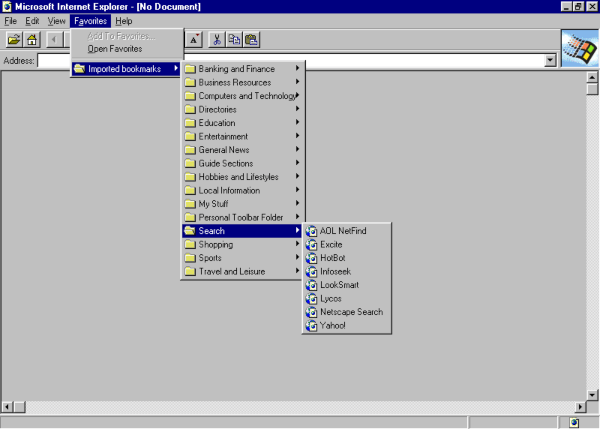The image size is (600, 429).
Task: Click the font size 'A' toolbar icon
Action: click(x=194, y=39)
